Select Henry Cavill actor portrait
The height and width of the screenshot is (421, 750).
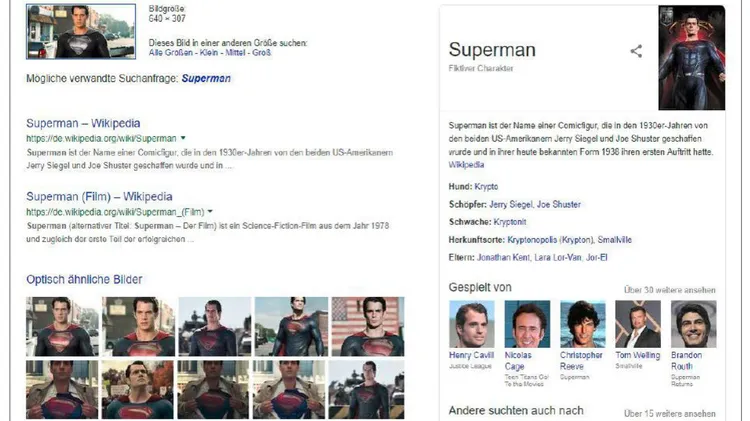pos(472,324)
